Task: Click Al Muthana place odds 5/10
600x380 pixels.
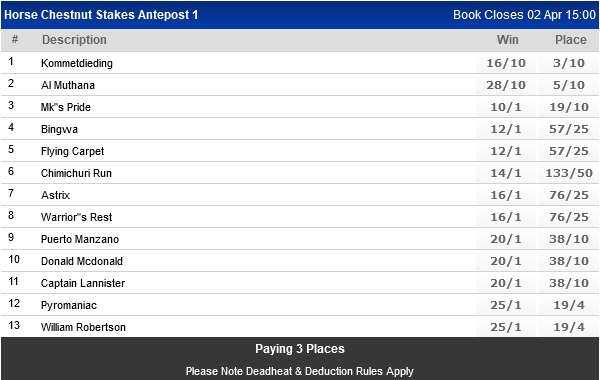Action: (569, 85)
